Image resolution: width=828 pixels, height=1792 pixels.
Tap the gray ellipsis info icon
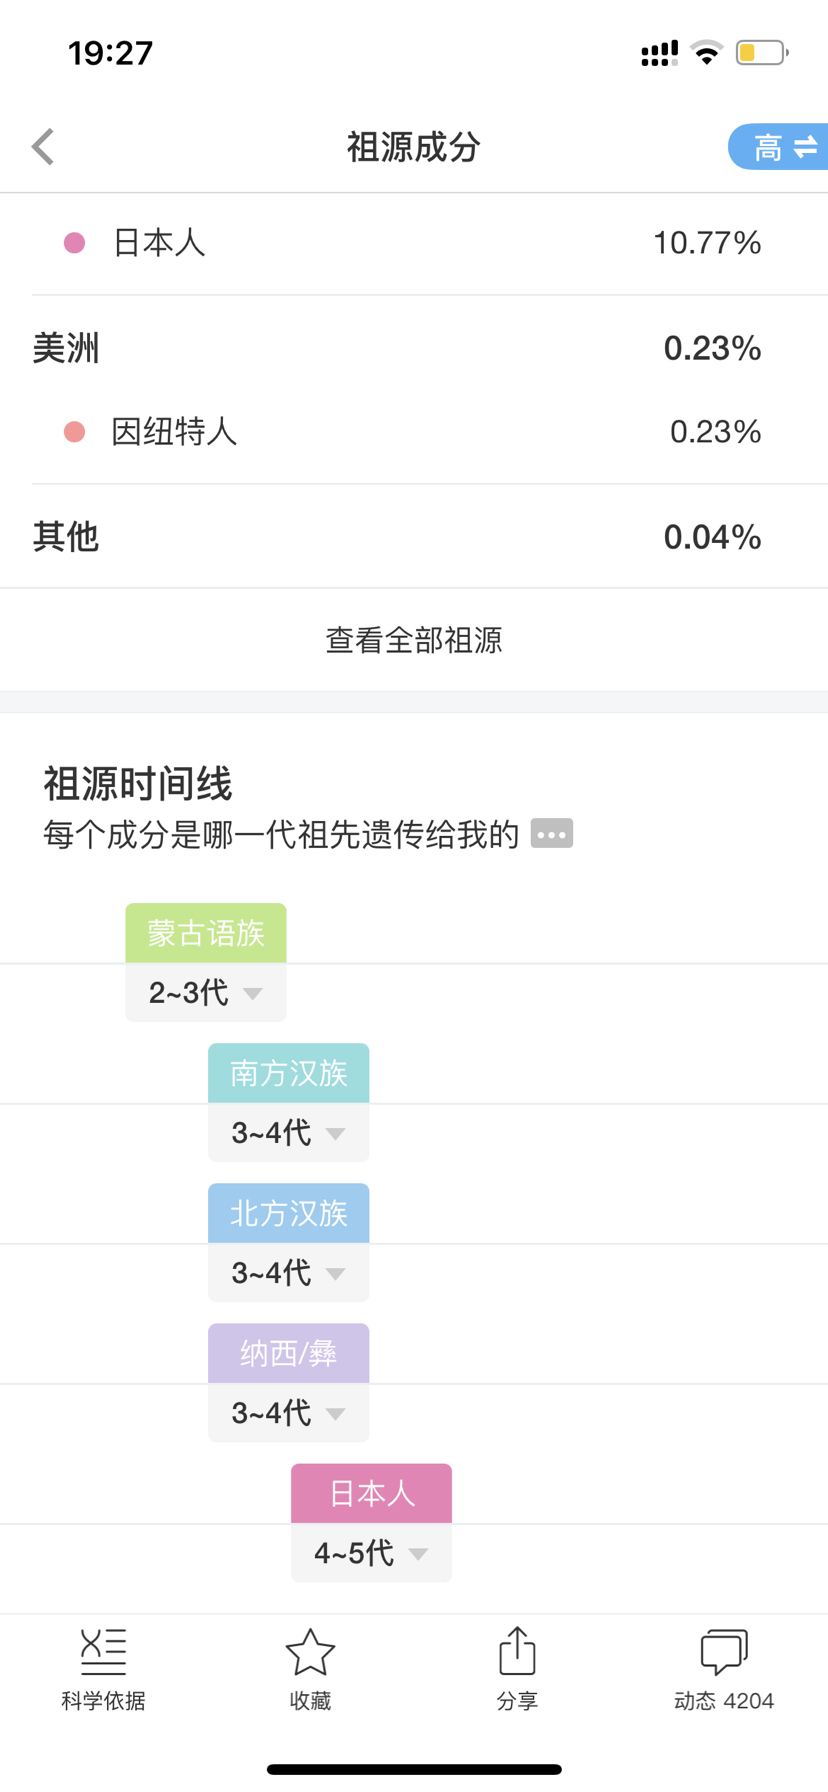tap(552, 833)
